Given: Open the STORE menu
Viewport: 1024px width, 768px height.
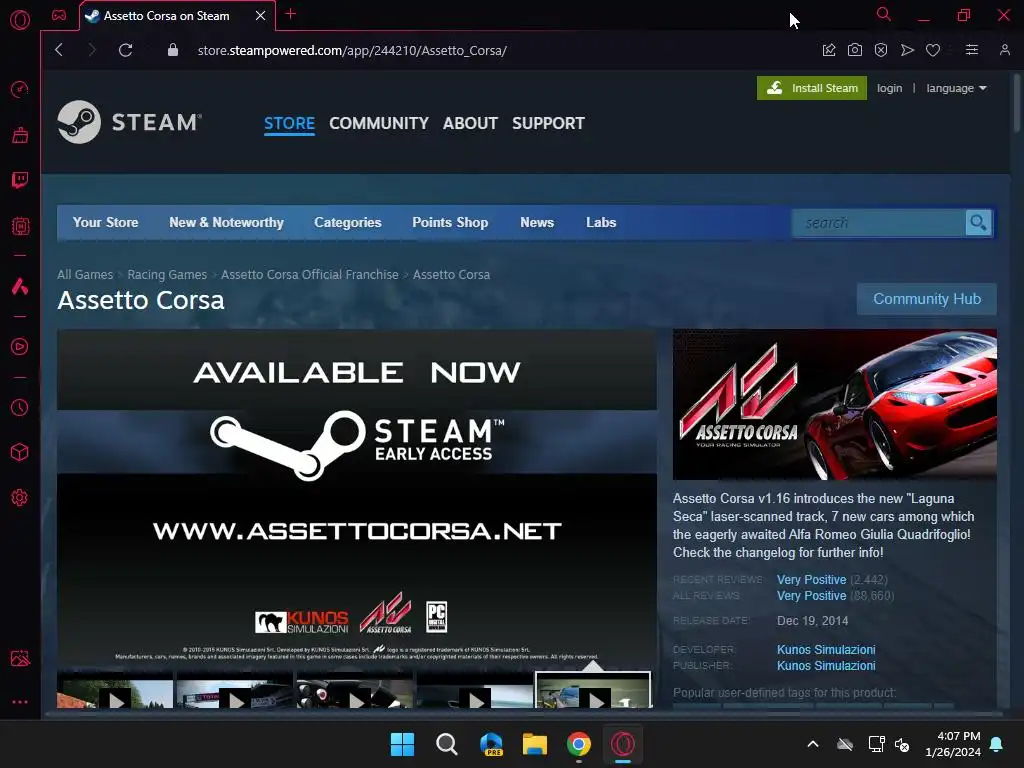Looking at the screenshot, I should pyautogui.click(x=289, y=123).
